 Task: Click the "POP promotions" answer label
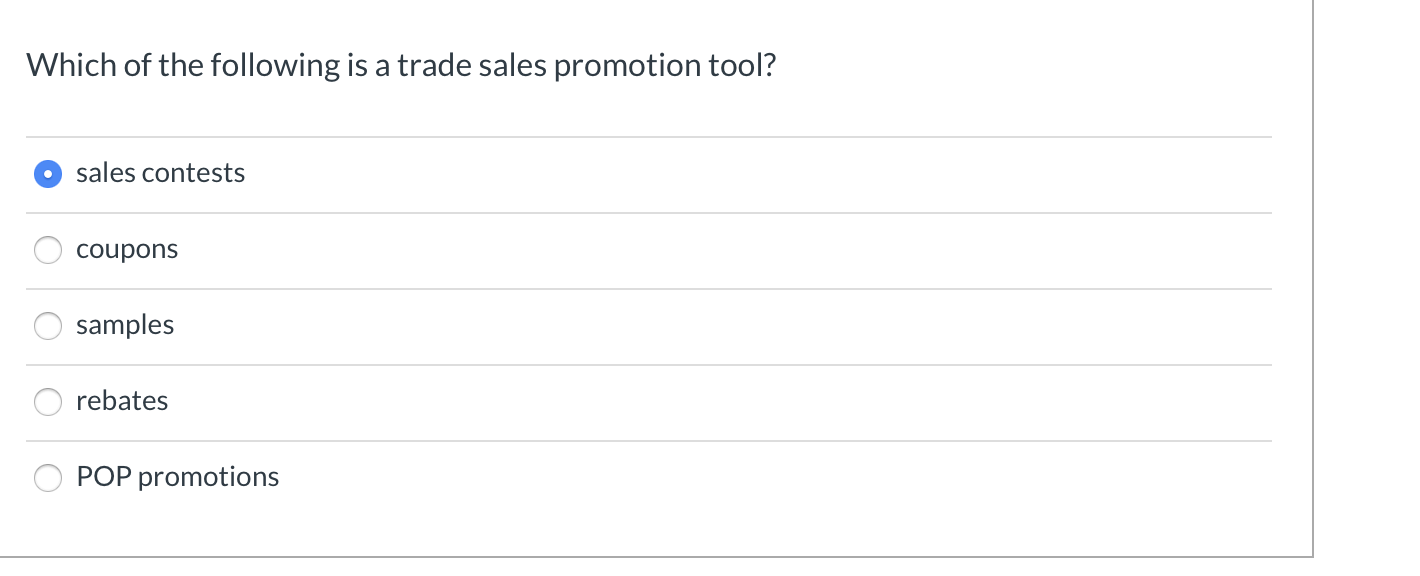pyautogui.click(x=178, y=477)
